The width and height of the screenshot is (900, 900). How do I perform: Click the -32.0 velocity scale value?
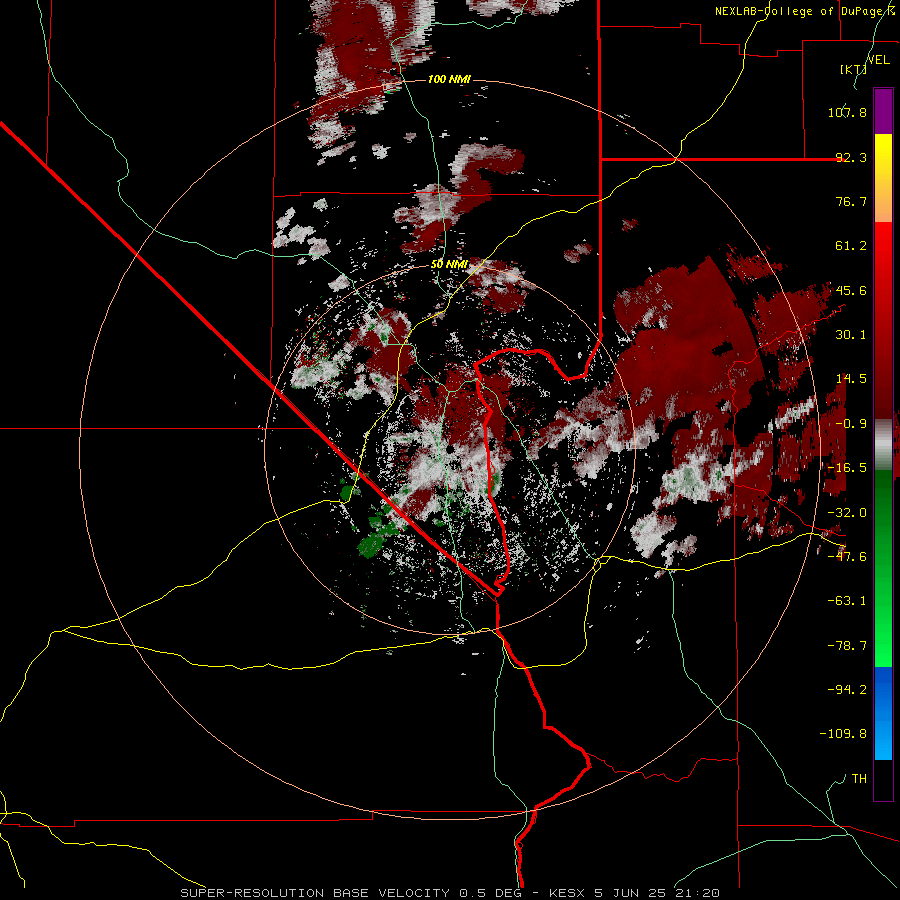pyautogui.click(x=847, y=513)
